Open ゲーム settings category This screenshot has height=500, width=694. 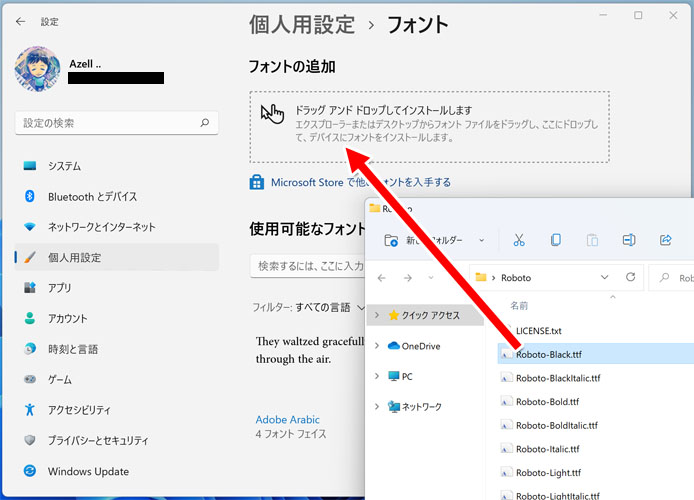(117, 379)
